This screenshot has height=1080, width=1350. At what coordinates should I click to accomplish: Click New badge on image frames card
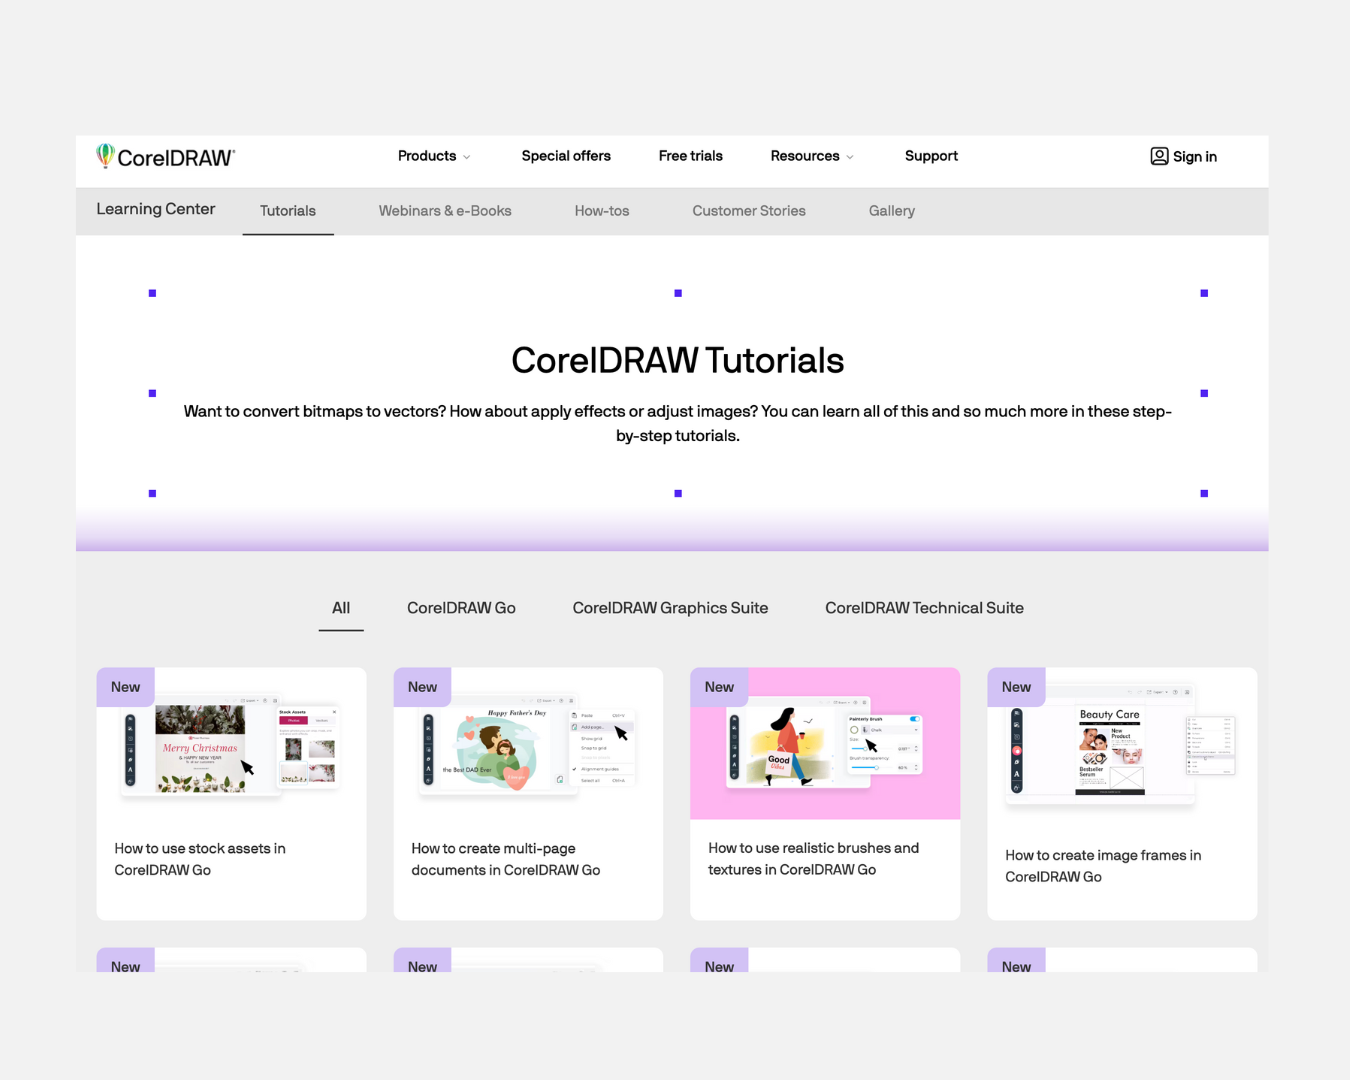[x=1016, y=687]
